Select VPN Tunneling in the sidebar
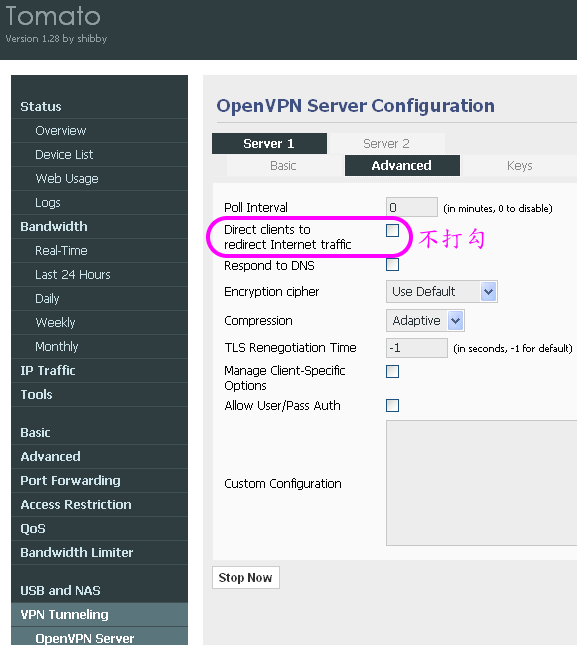The height and width of the screenshot is (645, 577). click(100, 615)
